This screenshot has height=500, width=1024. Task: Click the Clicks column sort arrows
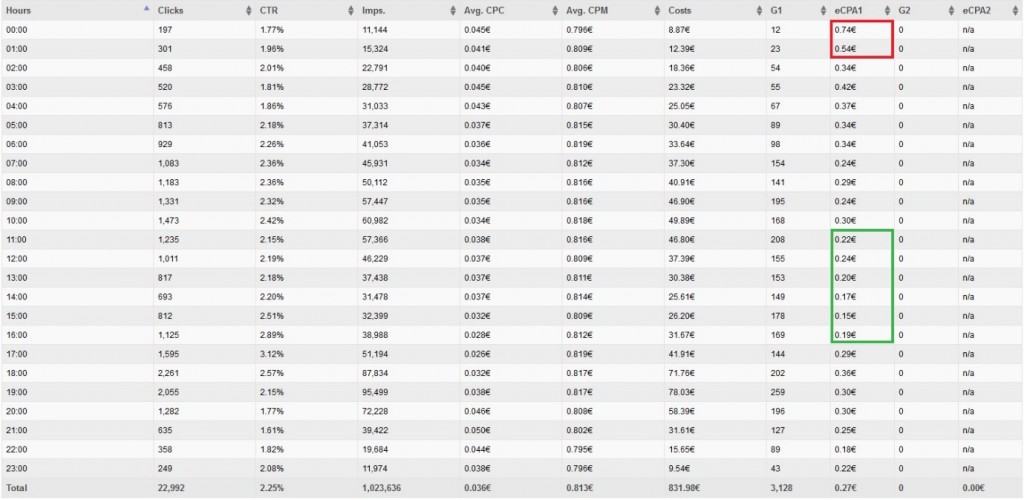pos(248,11)
